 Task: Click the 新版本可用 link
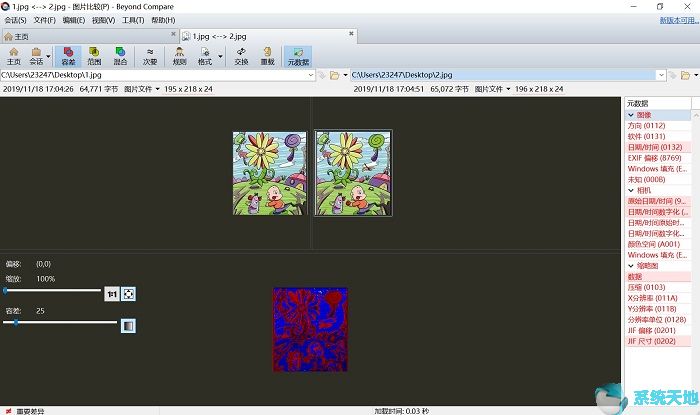click(679, 20)
